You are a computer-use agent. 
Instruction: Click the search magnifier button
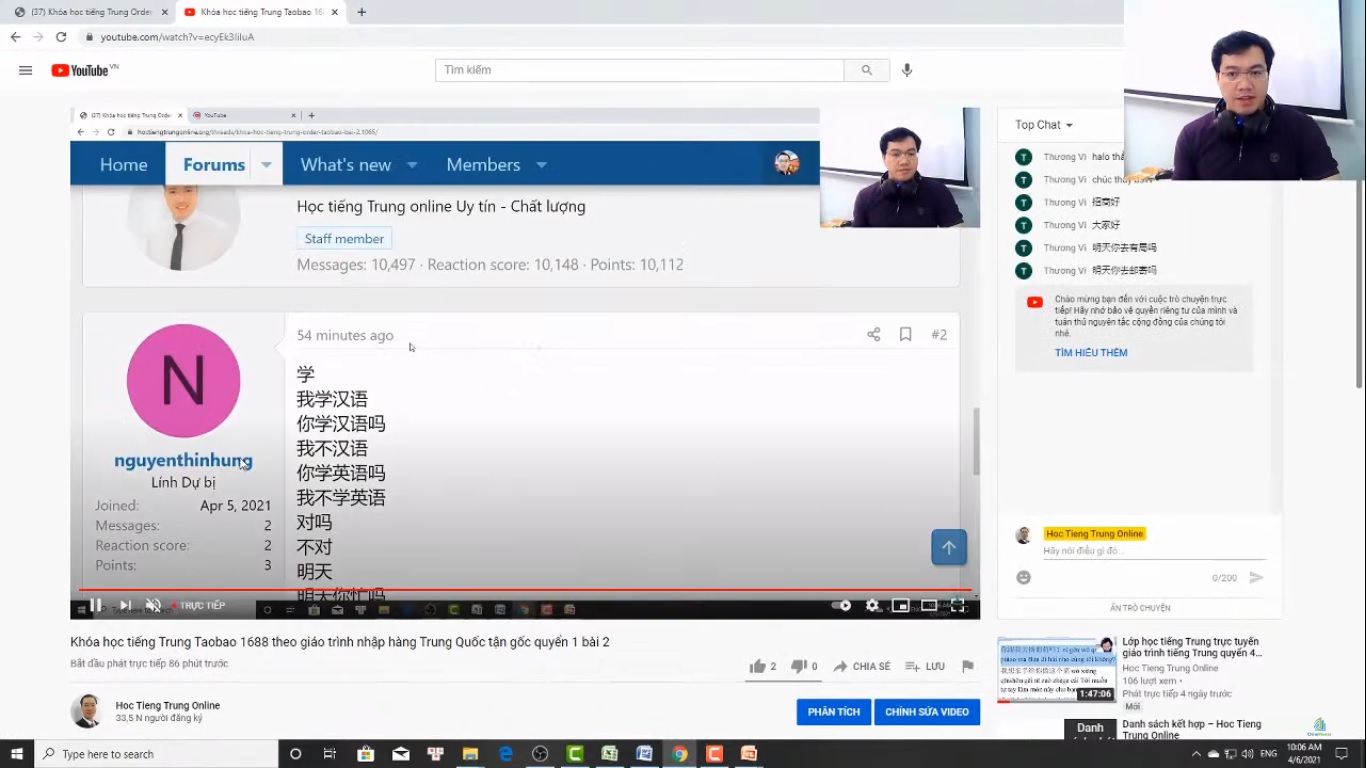point(866,70)
